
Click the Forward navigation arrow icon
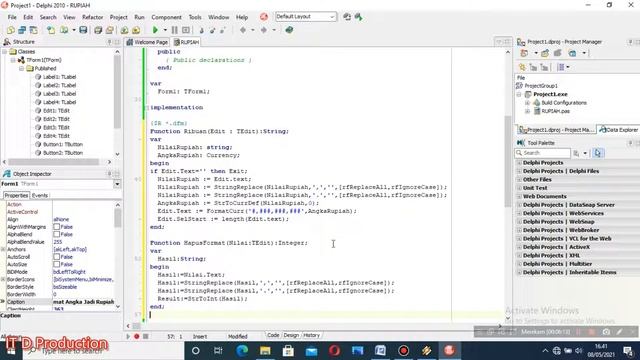264,30
